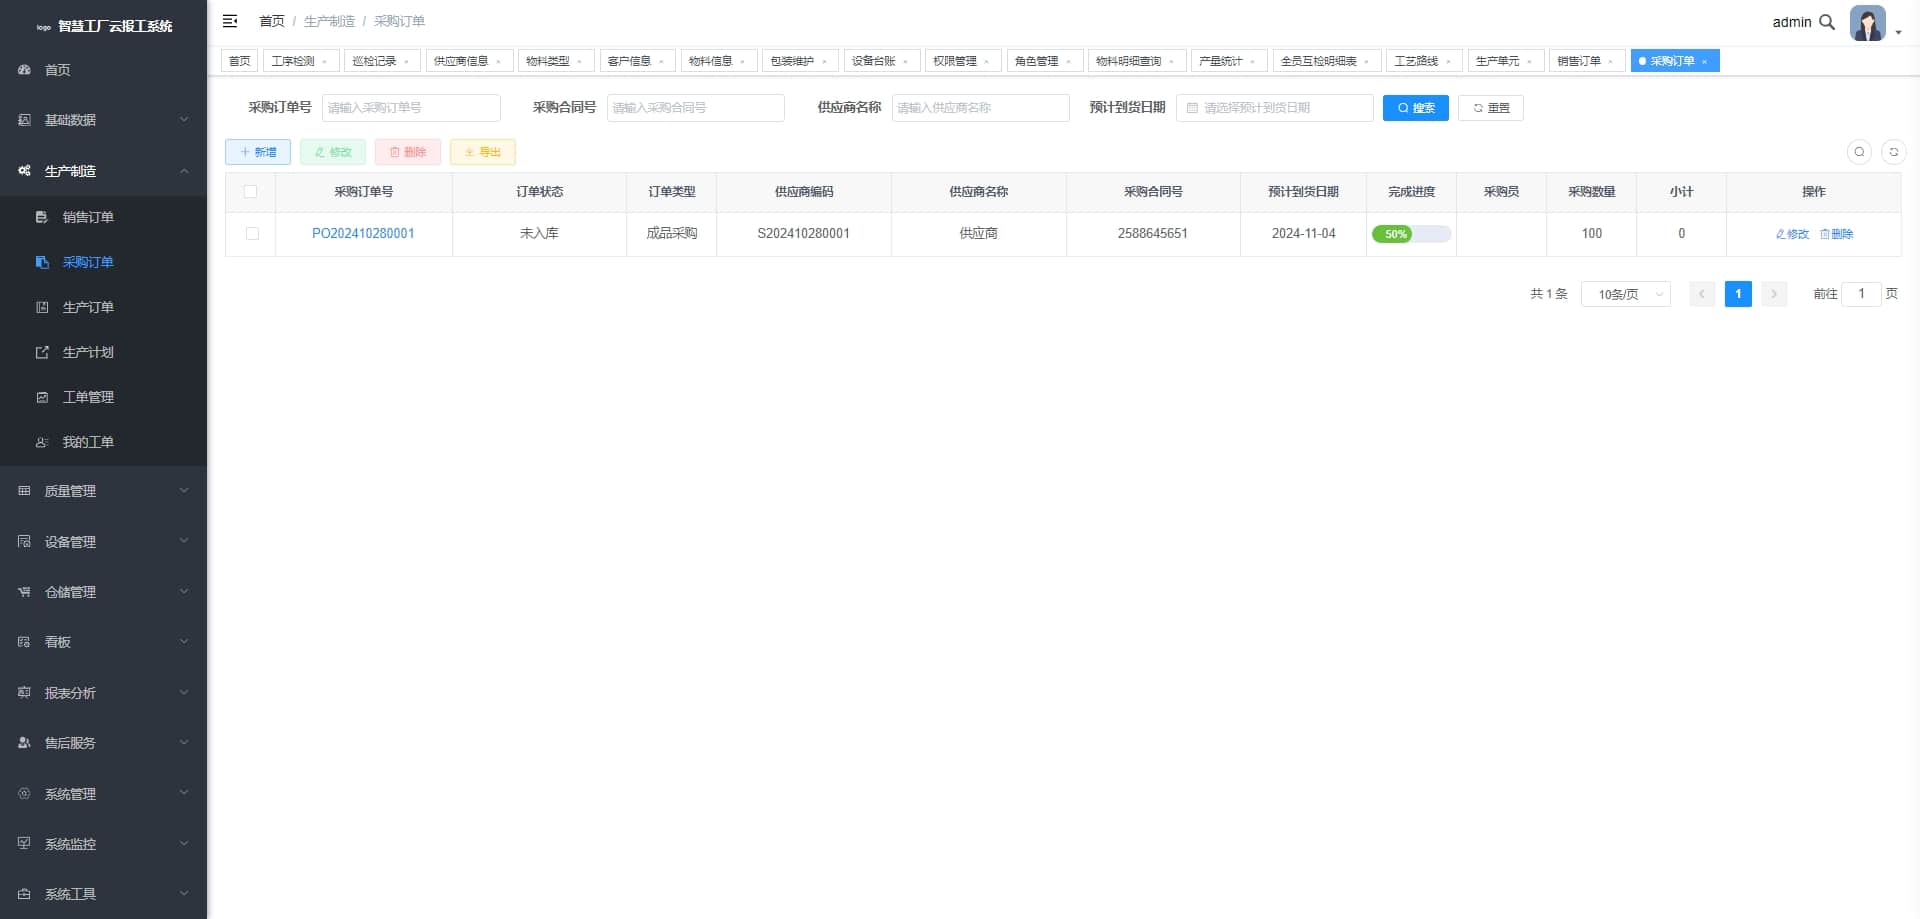Open the 预计到货日期 date picker

(x=1275, y=108)
